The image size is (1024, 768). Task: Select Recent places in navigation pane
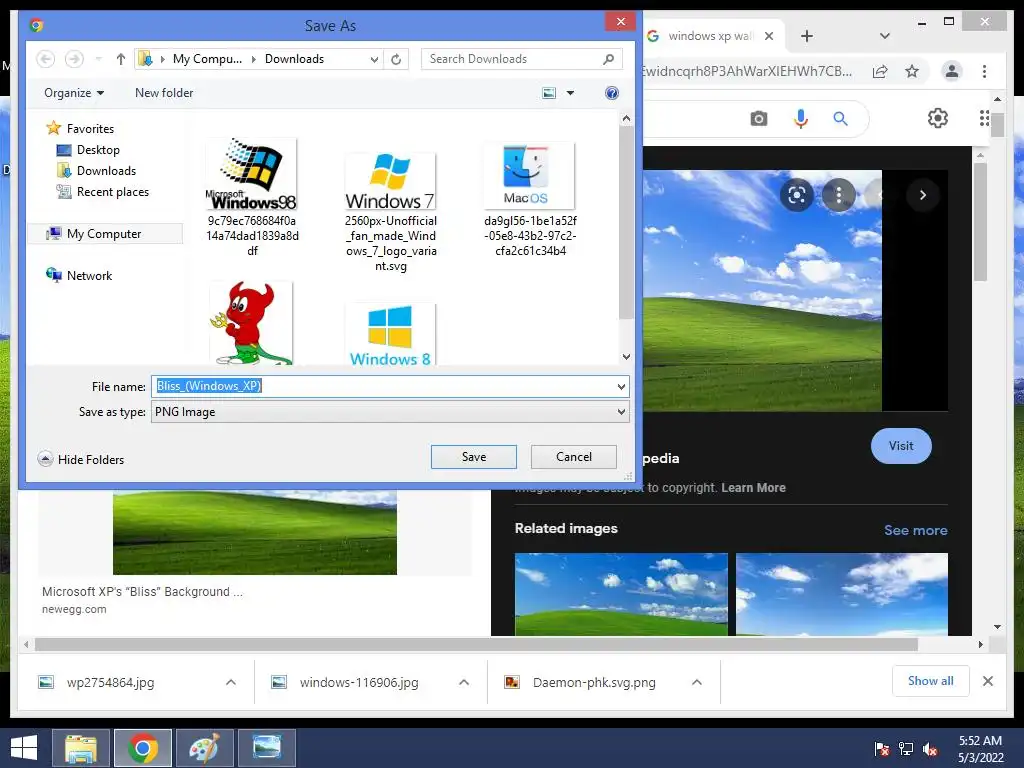[103, 191]
